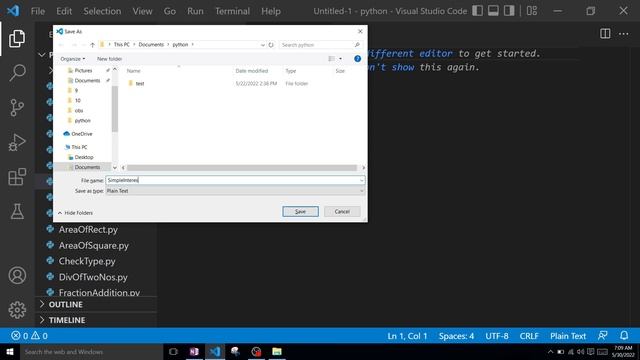Click the "don't show" link in editor
Screen dimensions: 640x360
coord(391,67)
